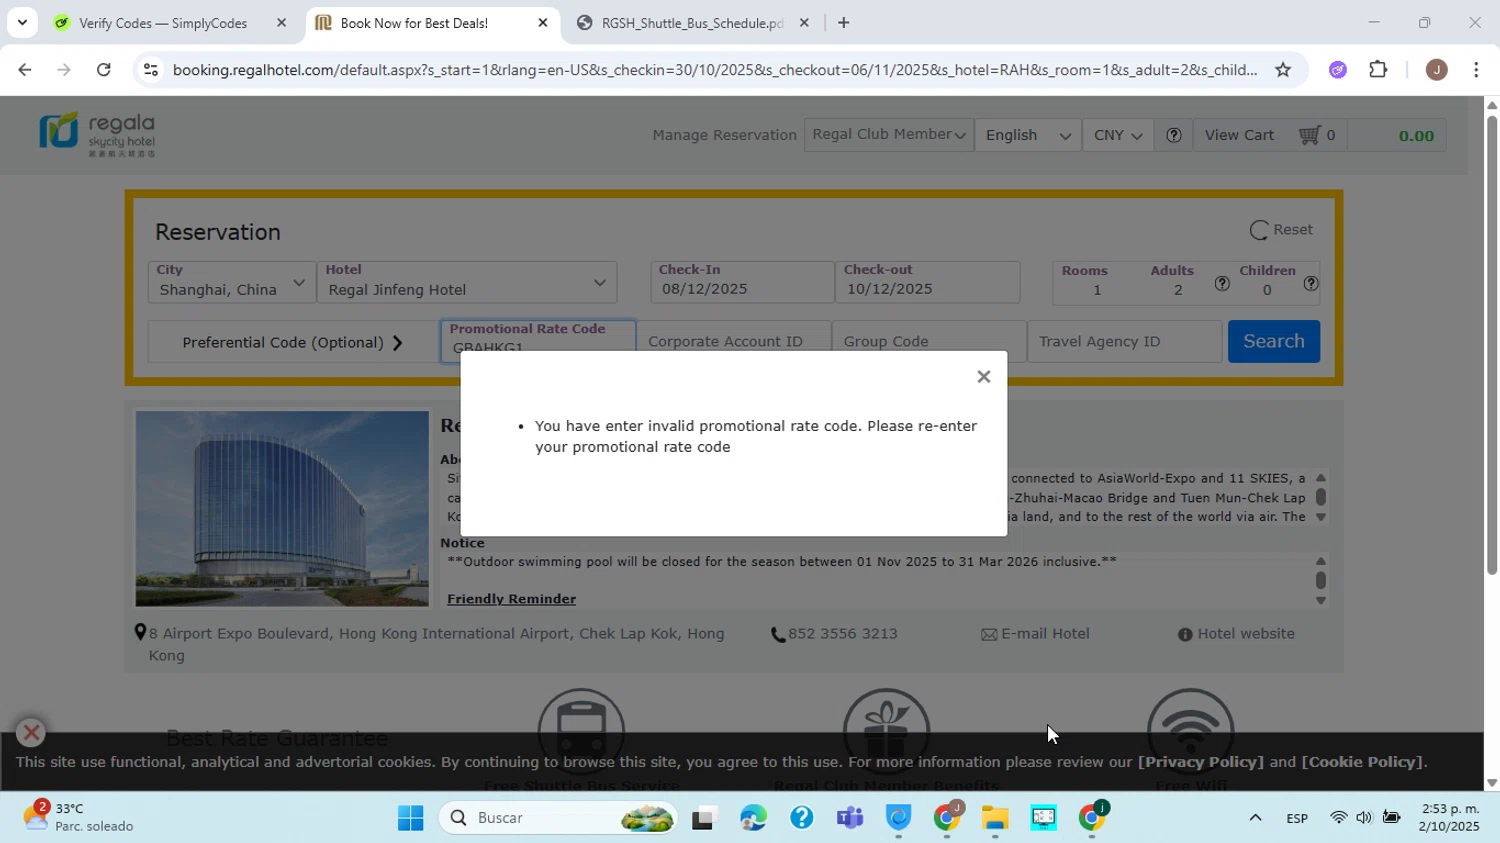Click the Rooms count field
Image resolution: width=1500 pixels, height=843 pixels.
[1097, 290]
